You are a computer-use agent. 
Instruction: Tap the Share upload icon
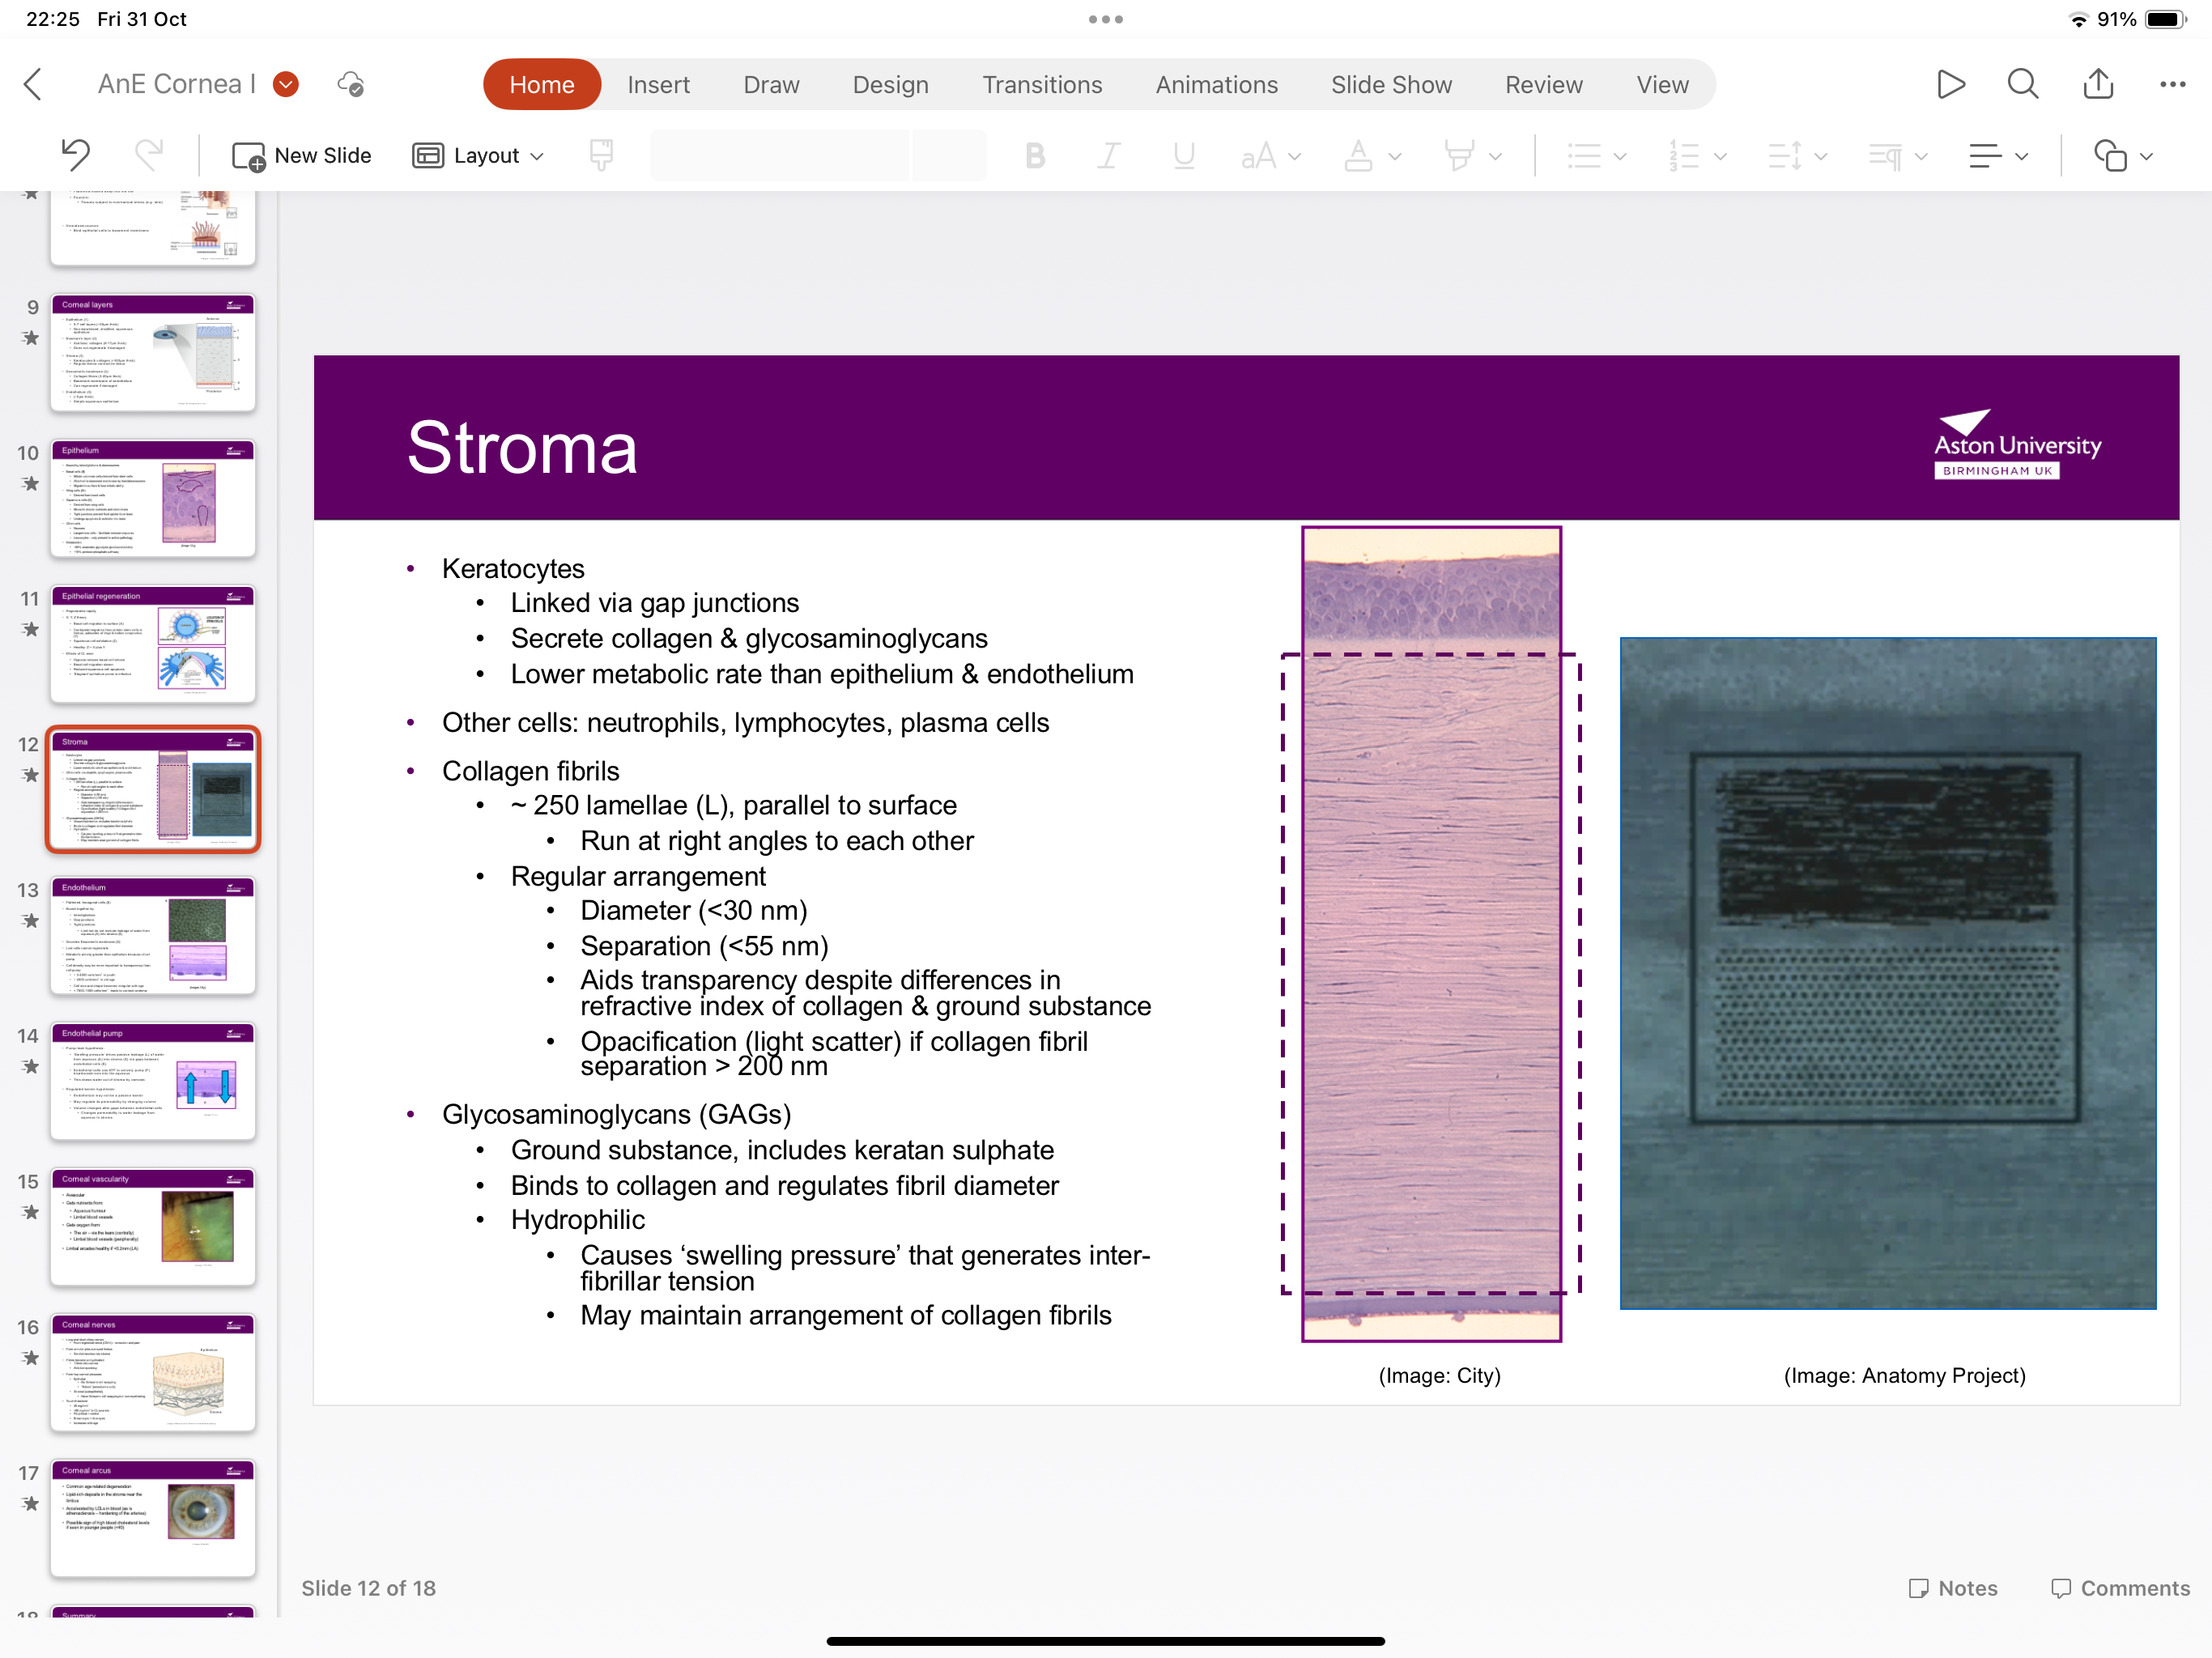tap(2097, 84)
